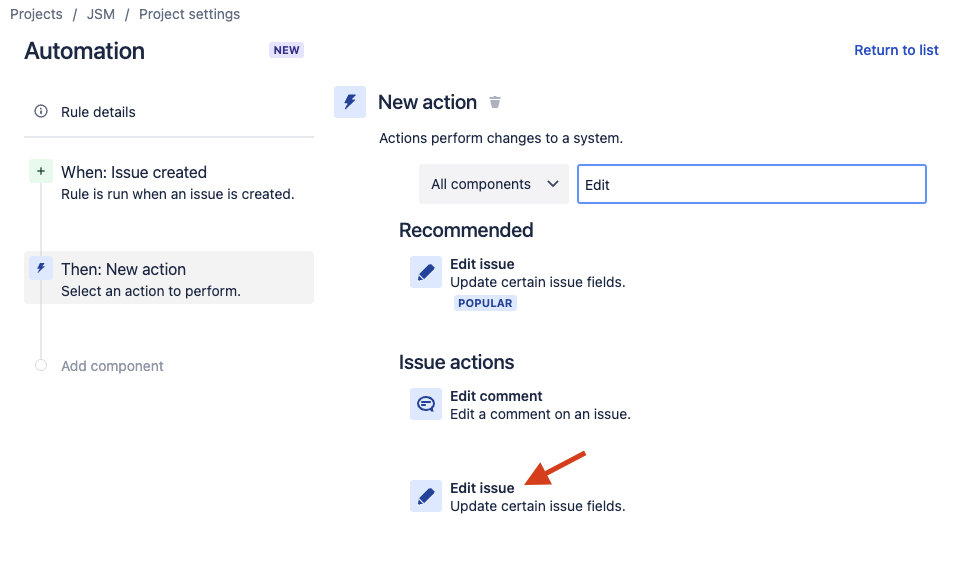Navigate to Project settings breadcrumb

click(x=189, y=14)
